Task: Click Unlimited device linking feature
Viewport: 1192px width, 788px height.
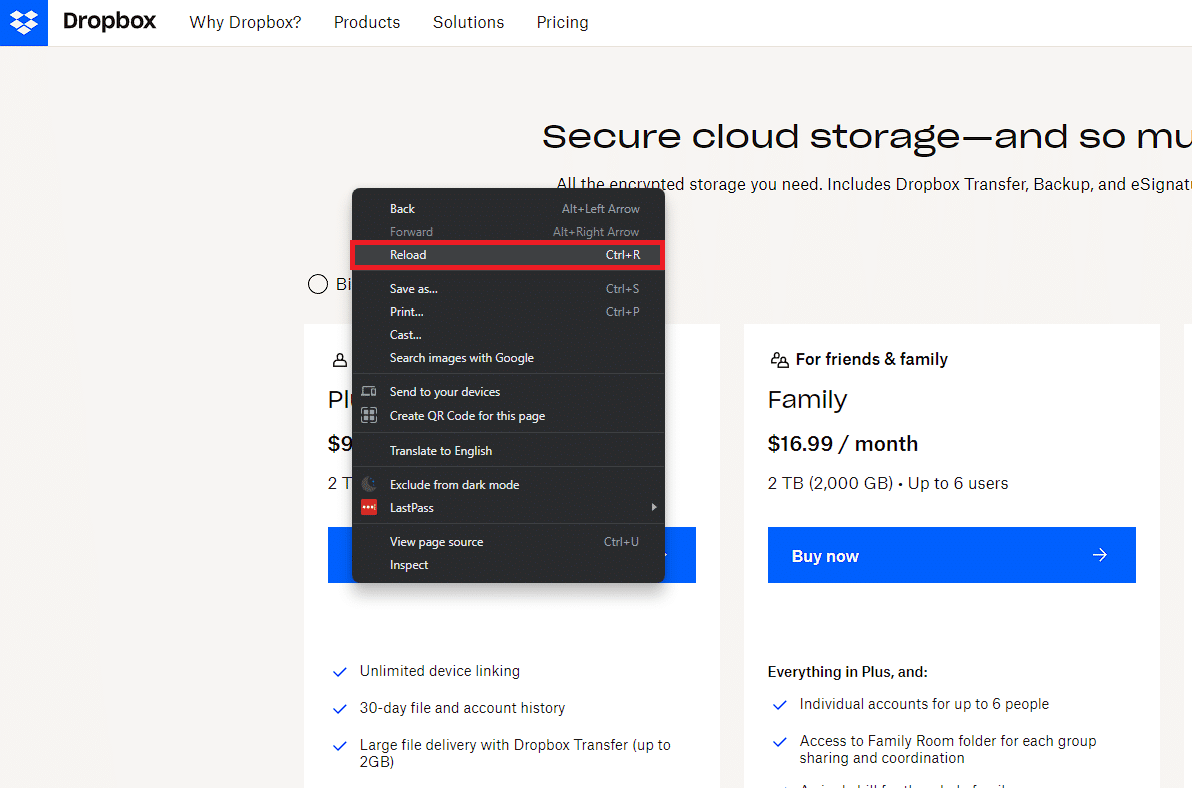Action: coord(439,671)
